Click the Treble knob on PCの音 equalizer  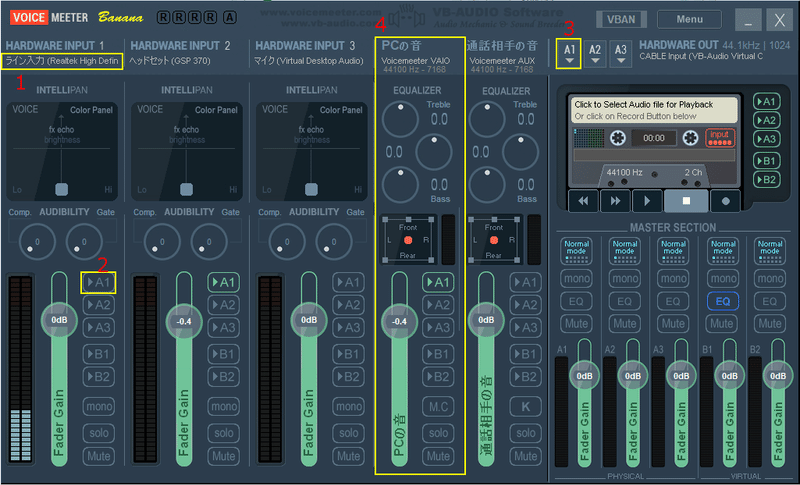pos(400,119)
